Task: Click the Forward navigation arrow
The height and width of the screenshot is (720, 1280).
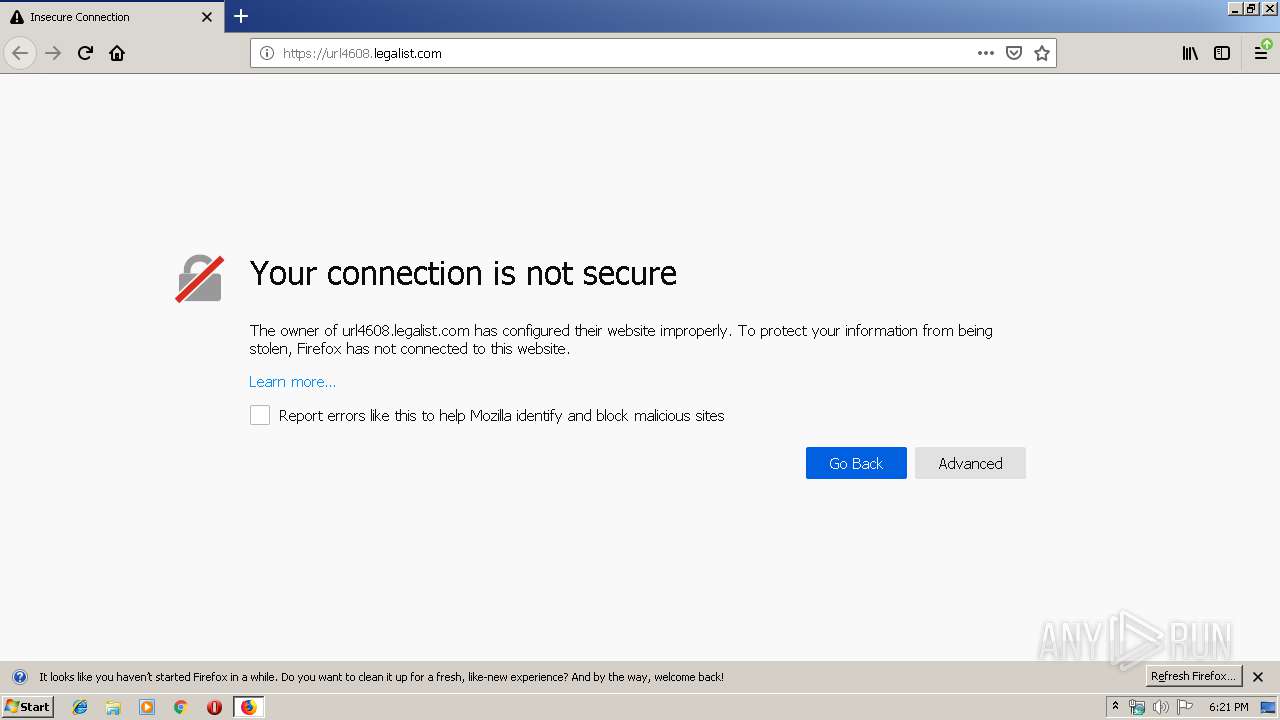Action: click(53, 53)
